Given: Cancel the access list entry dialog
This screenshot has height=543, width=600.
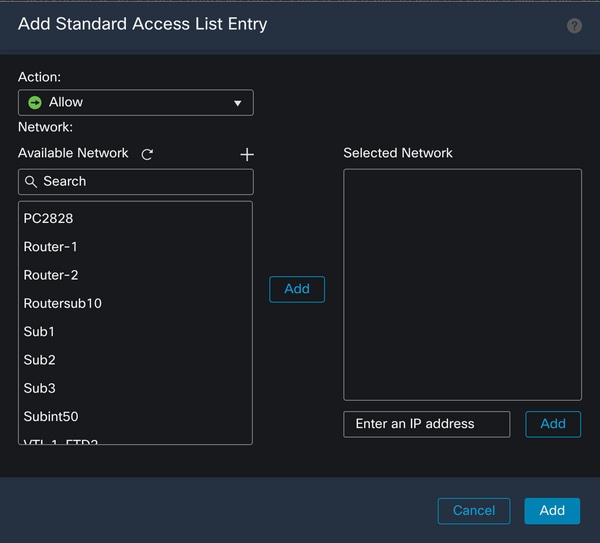Looking at the screenshot, I should 474,511.
